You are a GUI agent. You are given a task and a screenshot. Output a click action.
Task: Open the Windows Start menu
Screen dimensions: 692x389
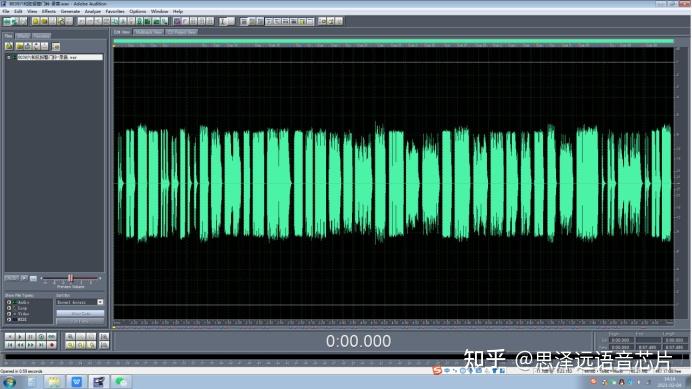click(x=9, y=382)
